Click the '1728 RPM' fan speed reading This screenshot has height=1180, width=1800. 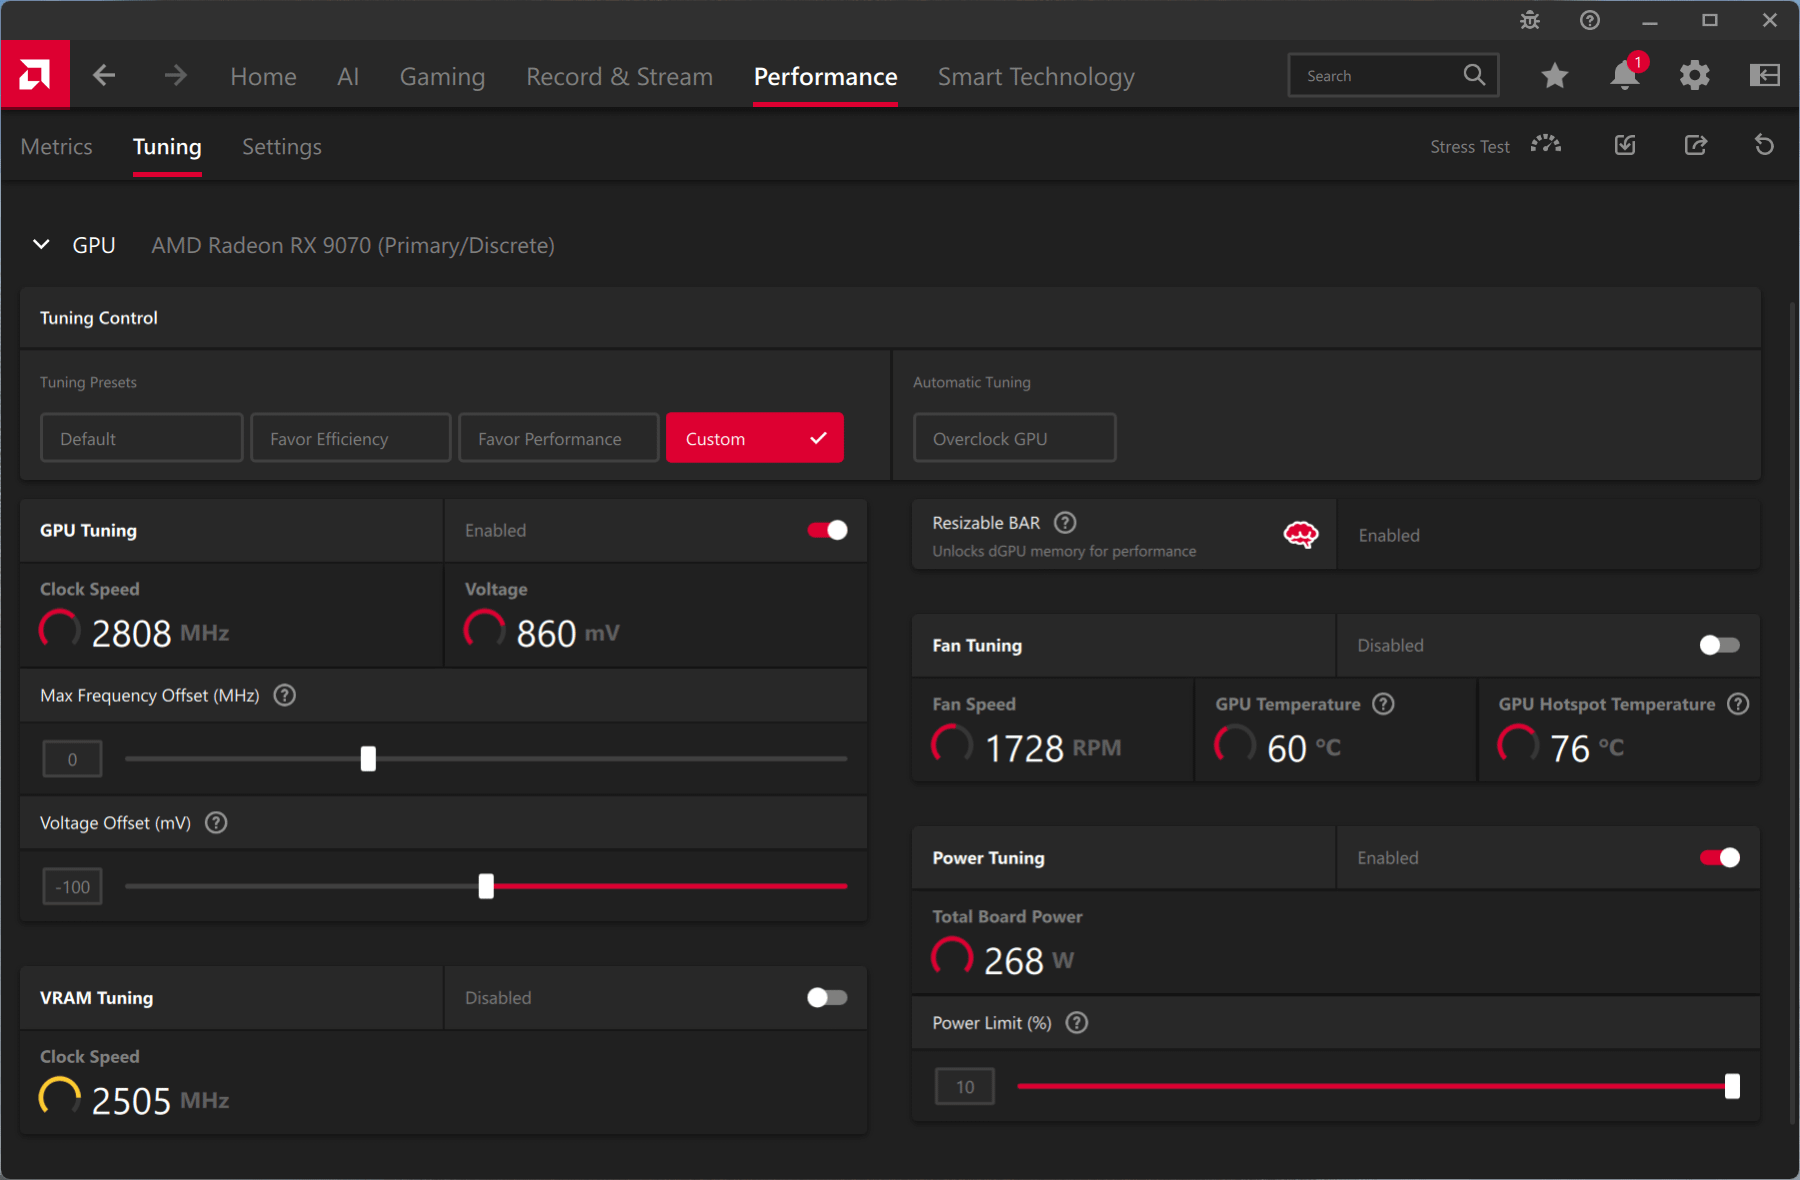[1053, 748]
